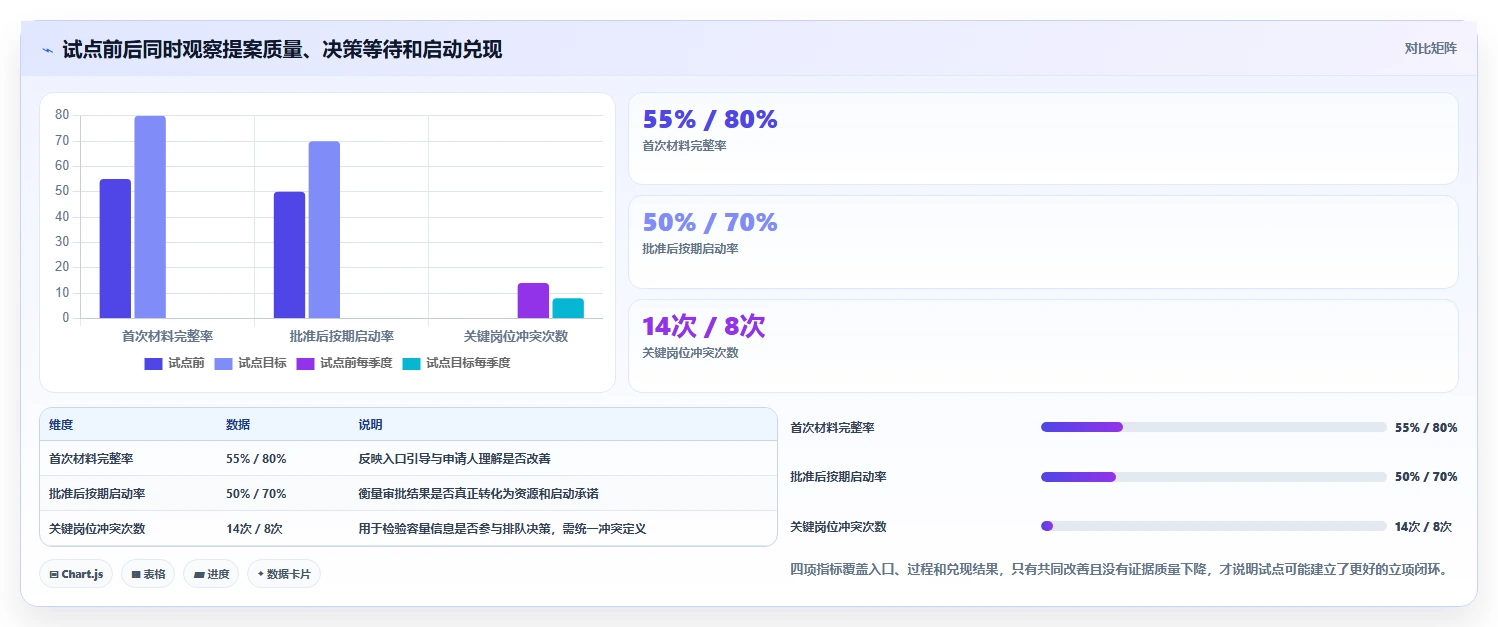Screen dimensions: 1498x627
Task: Click the 数据 column header
Action: 238,425
